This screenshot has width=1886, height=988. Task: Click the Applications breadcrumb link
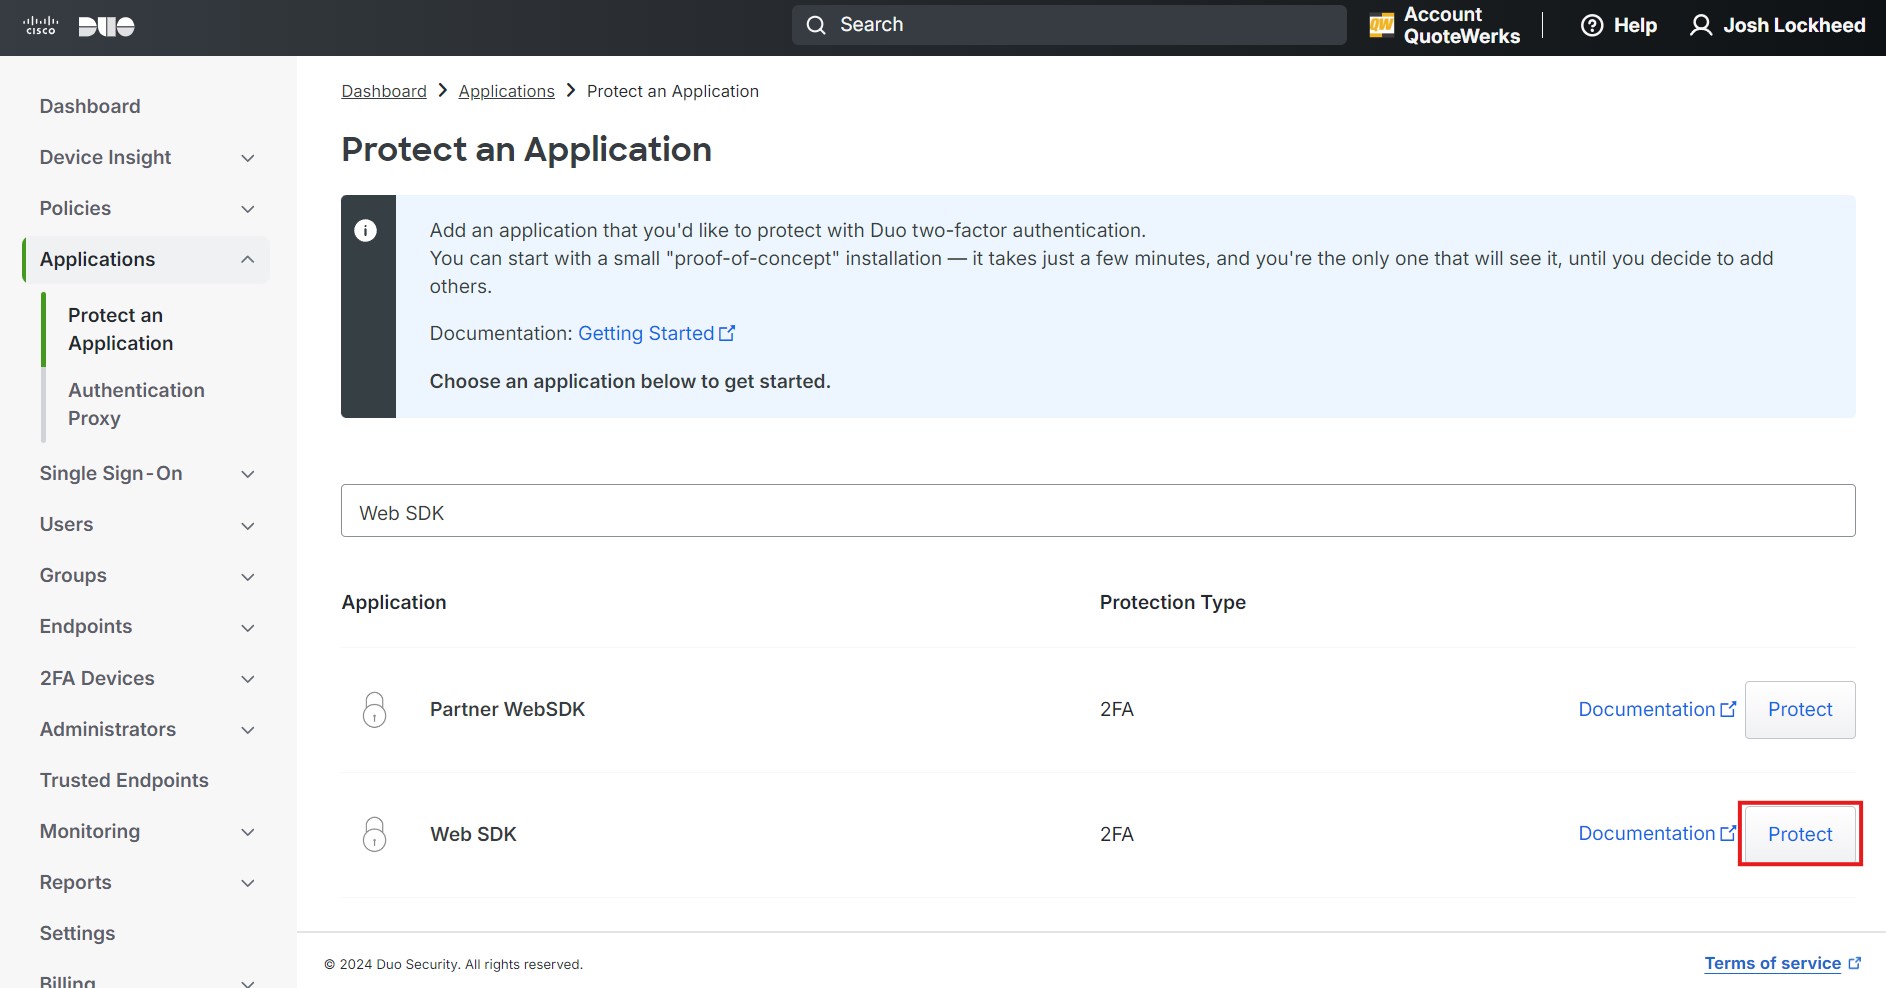[x=506, y=91]
